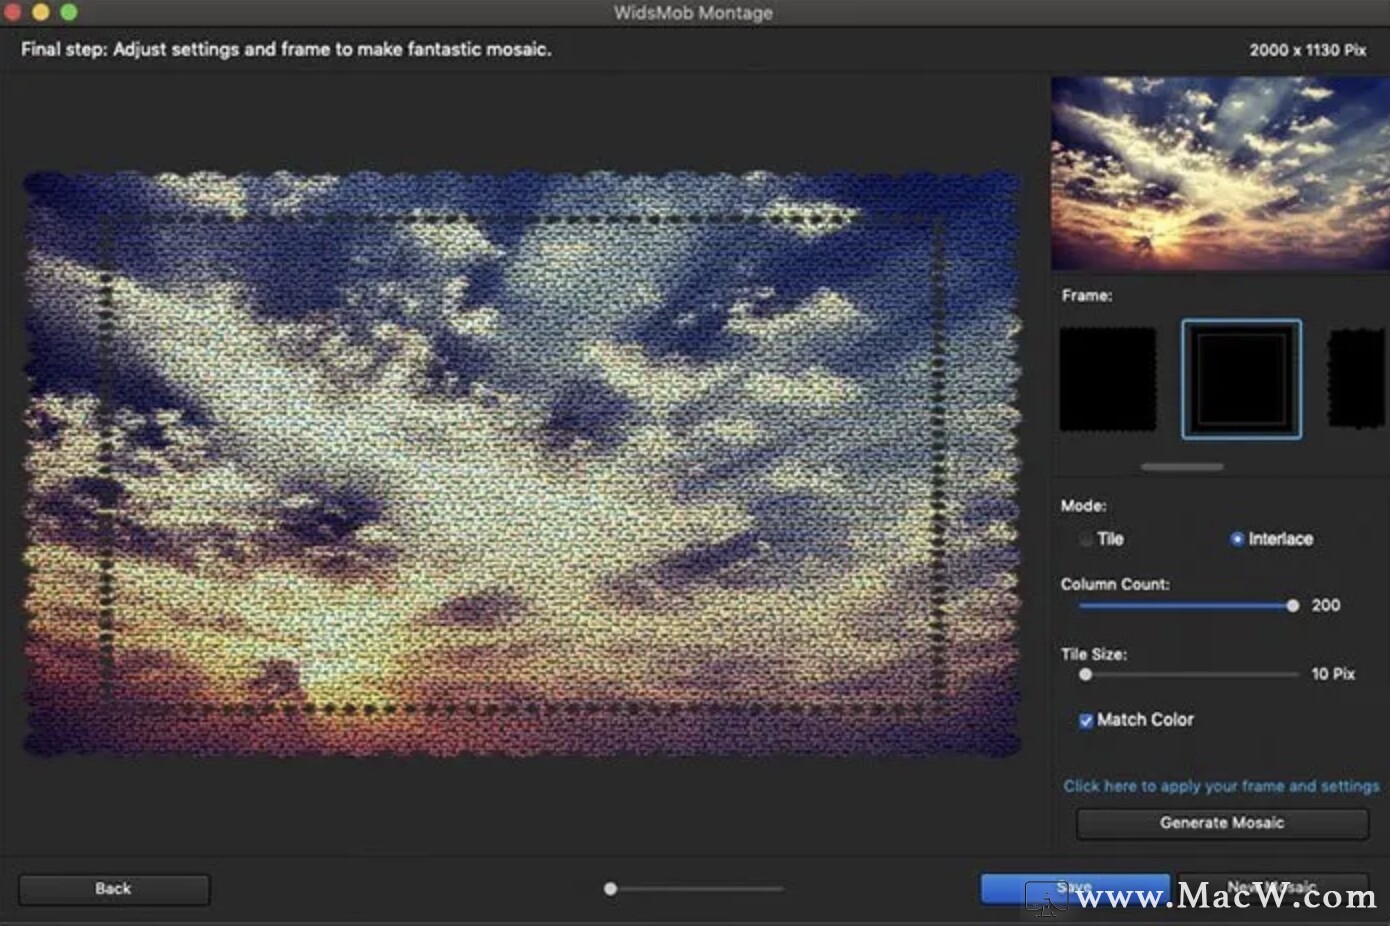Go back with the Back button

click(x=114, y=889)
